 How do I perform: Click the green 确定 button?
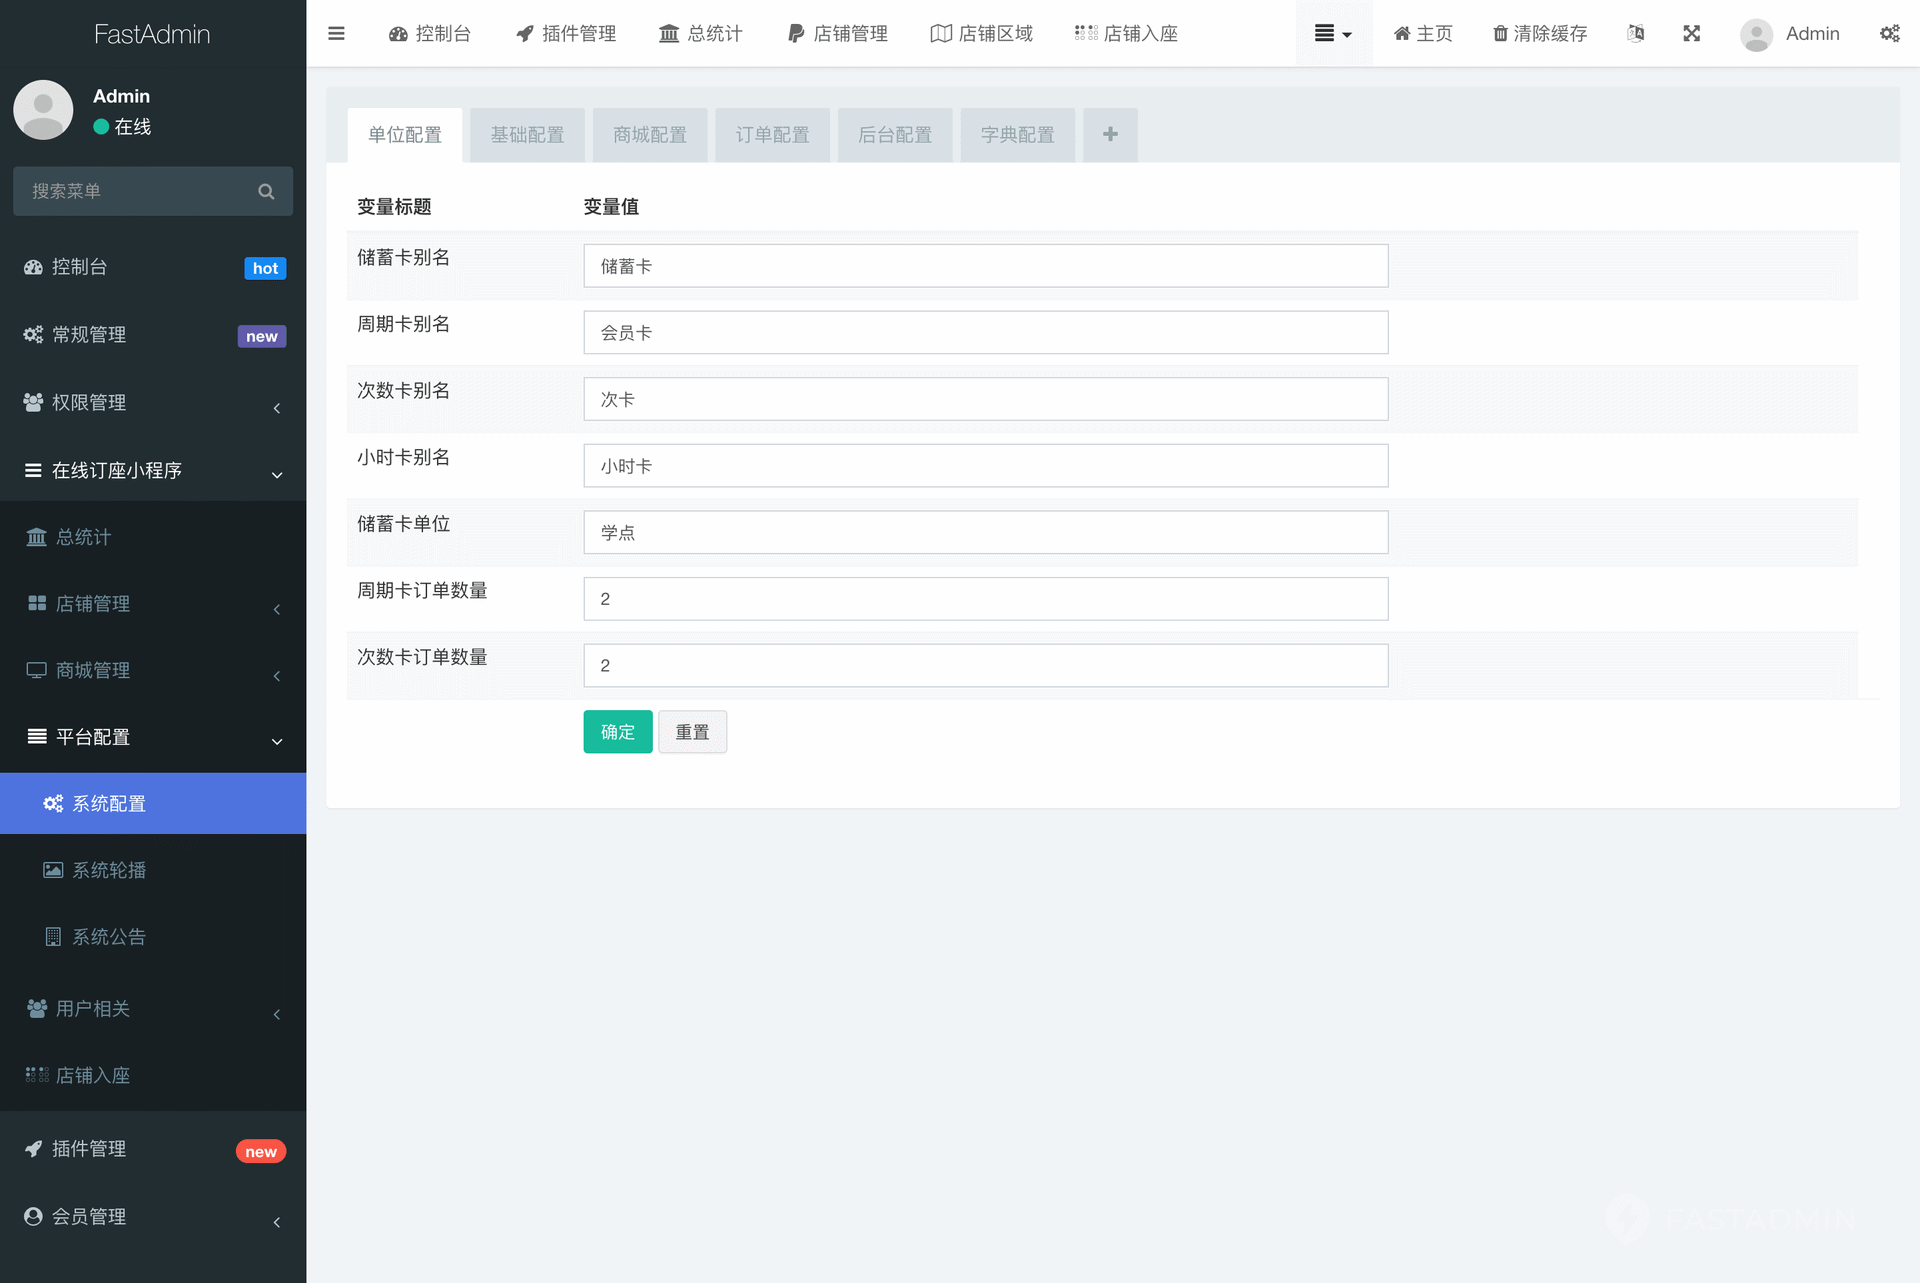(x=617, y=732)
